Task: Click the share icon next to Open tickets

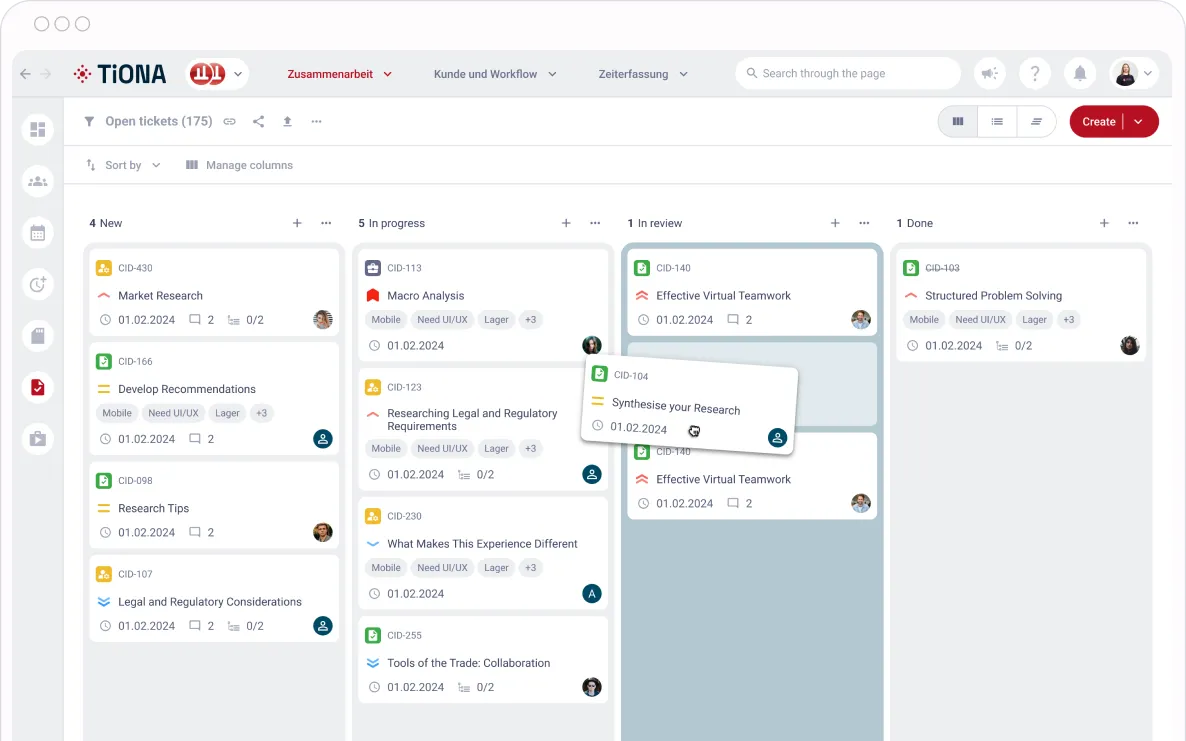Action: 258,122
